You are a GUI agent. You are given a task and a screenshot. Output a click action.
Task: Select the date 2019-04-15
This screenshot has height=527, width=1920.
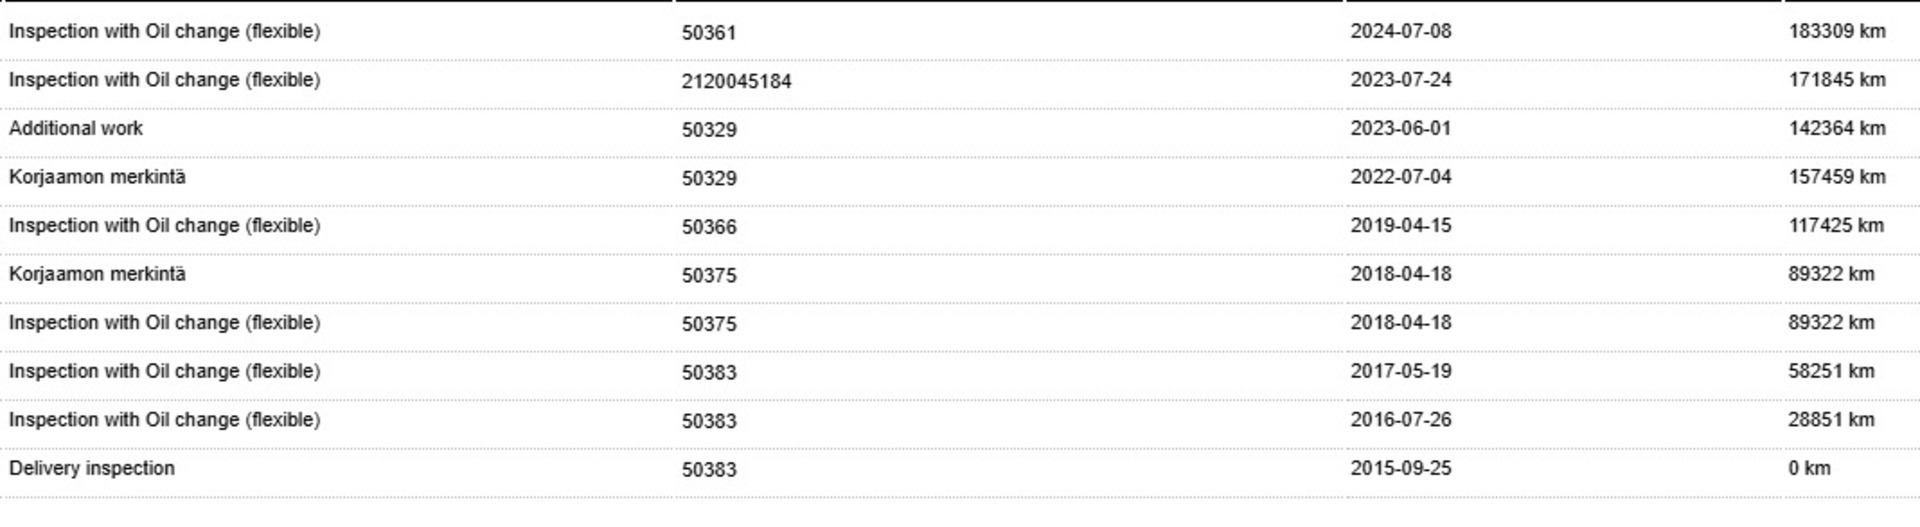pyautogui.click(x=1400, y=226)
